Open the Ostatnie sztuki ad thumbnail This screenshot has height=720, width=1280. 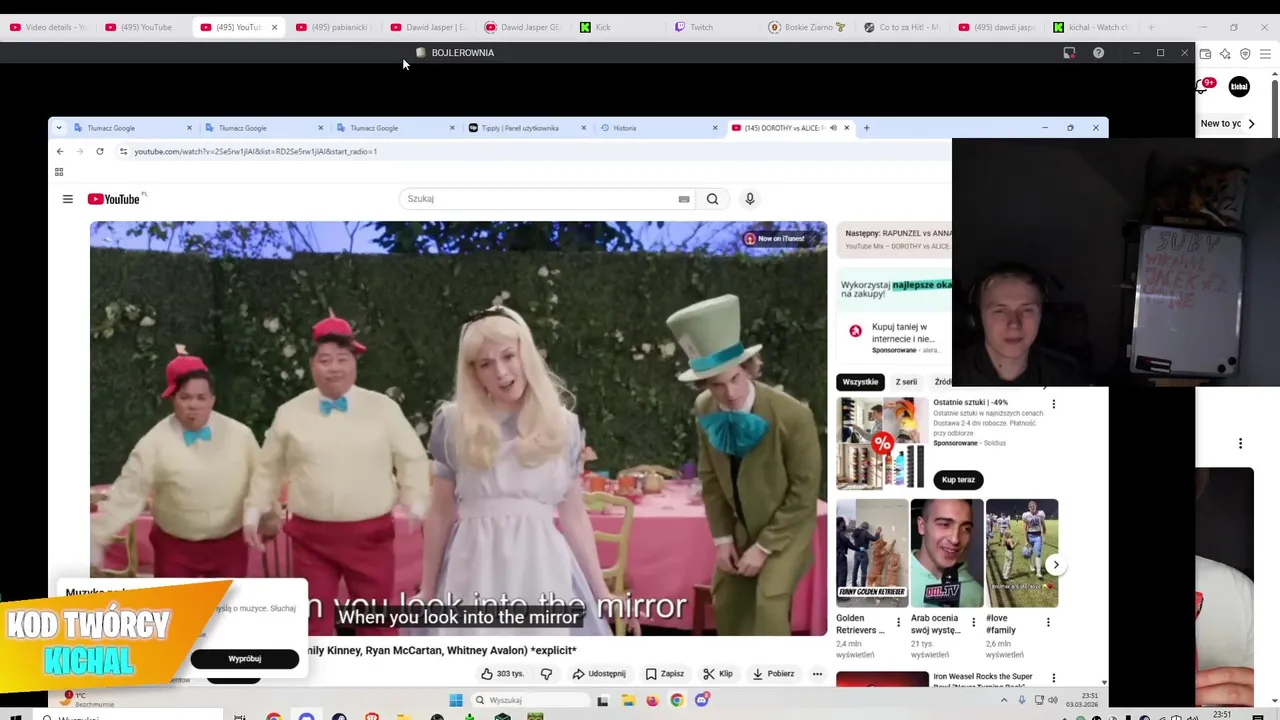pos(882,444)
